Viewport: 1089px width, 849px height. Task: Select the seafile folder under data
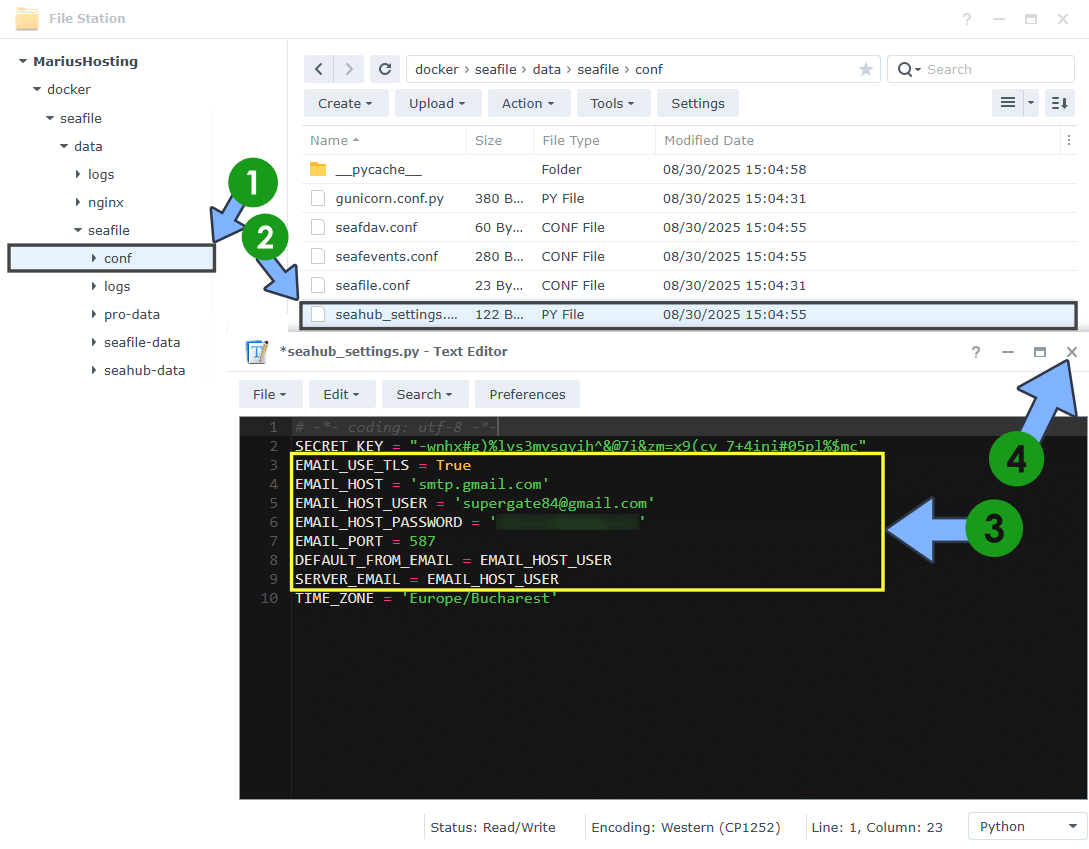[x=108, y=230]
